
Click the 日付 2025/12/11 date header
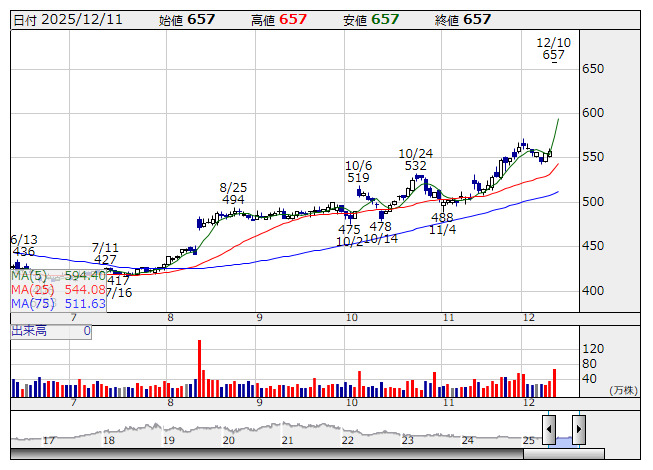[x=68, y=20]
